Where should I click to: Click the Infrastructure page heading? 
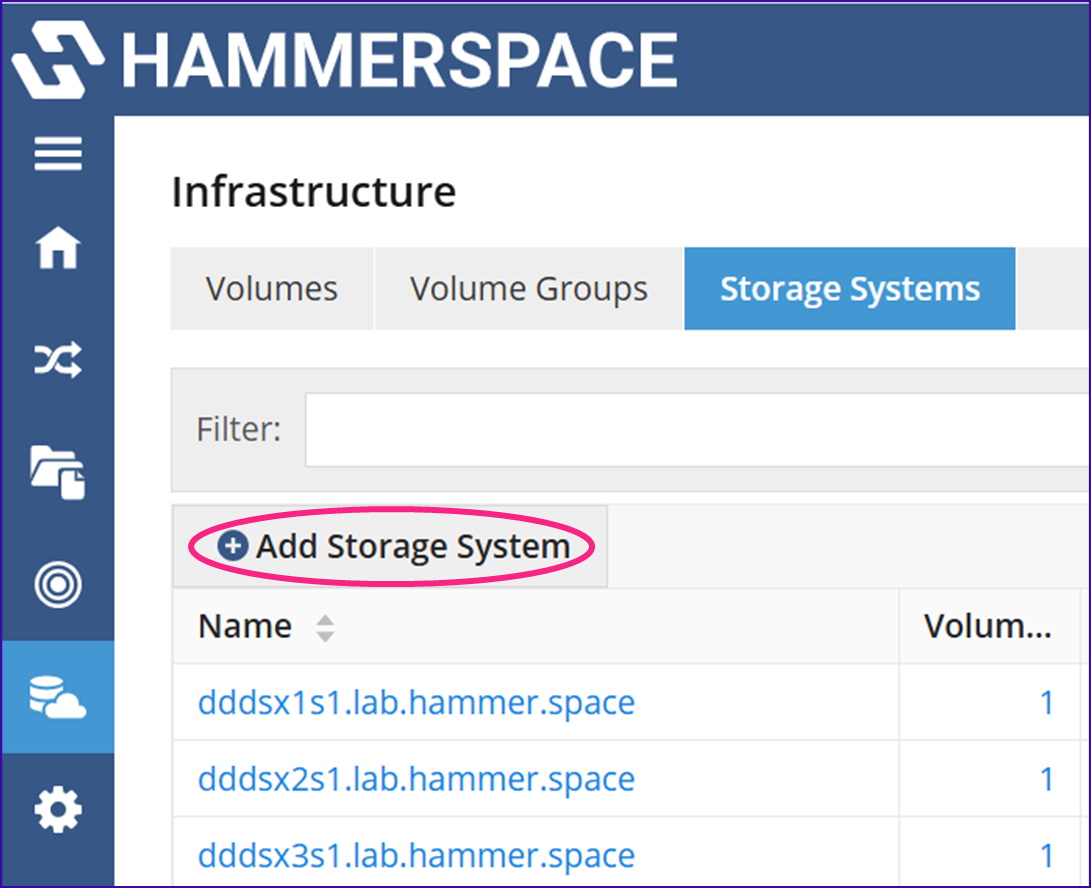[x=314, y=192]
